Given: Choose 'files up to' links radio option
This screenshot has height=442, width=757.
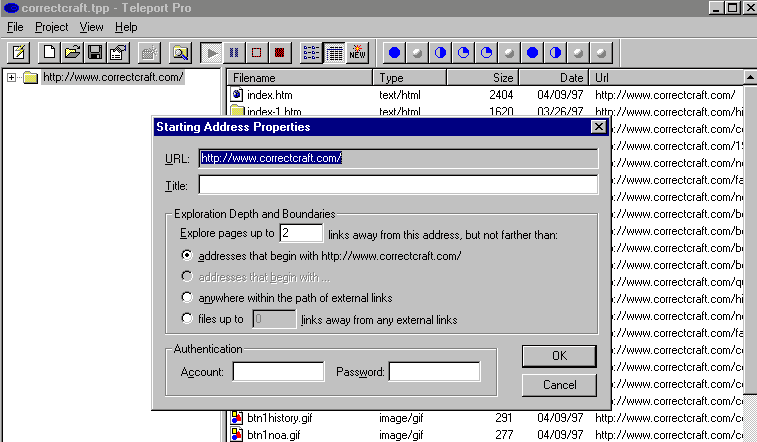Looking at the screenshot, I should (187, 318).
